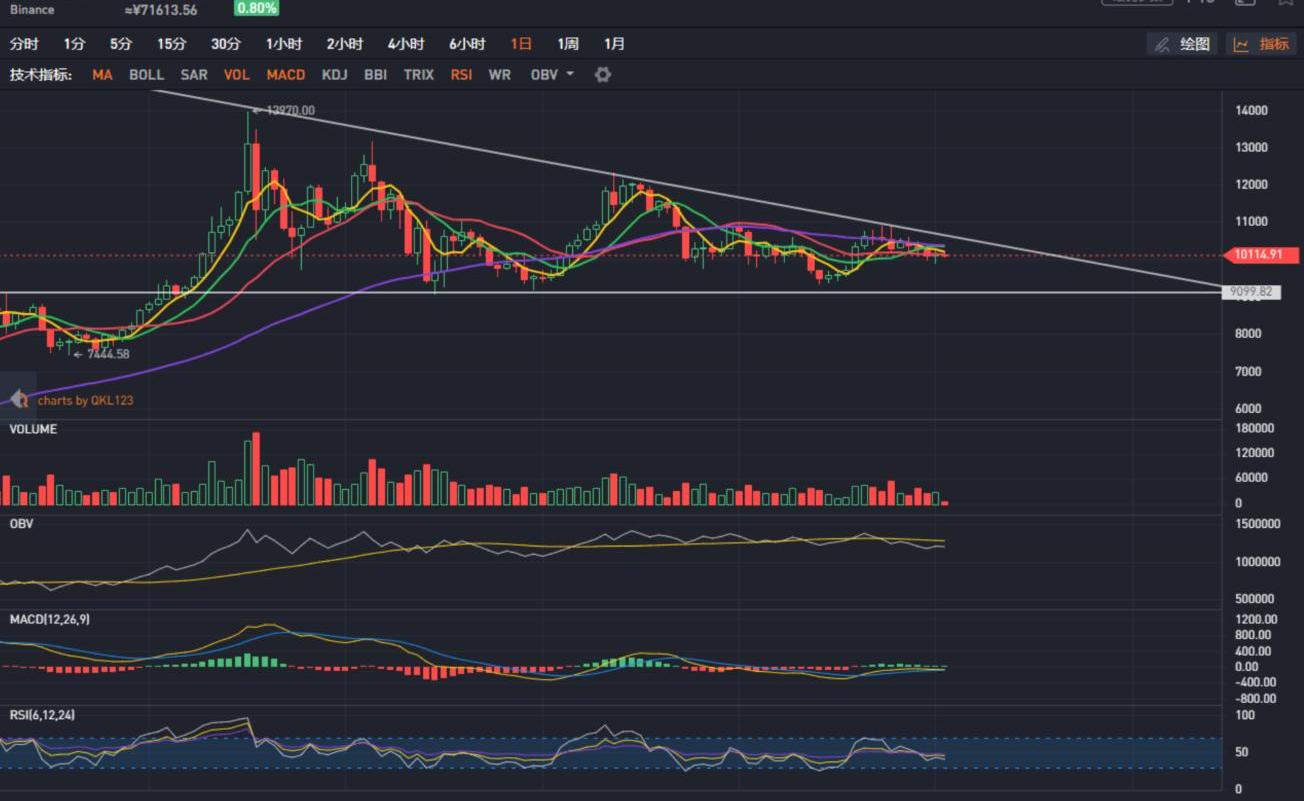Enable the KDJ indicator
The width and height of the screenshot is (1304, 801).
[x=335, y=75]
